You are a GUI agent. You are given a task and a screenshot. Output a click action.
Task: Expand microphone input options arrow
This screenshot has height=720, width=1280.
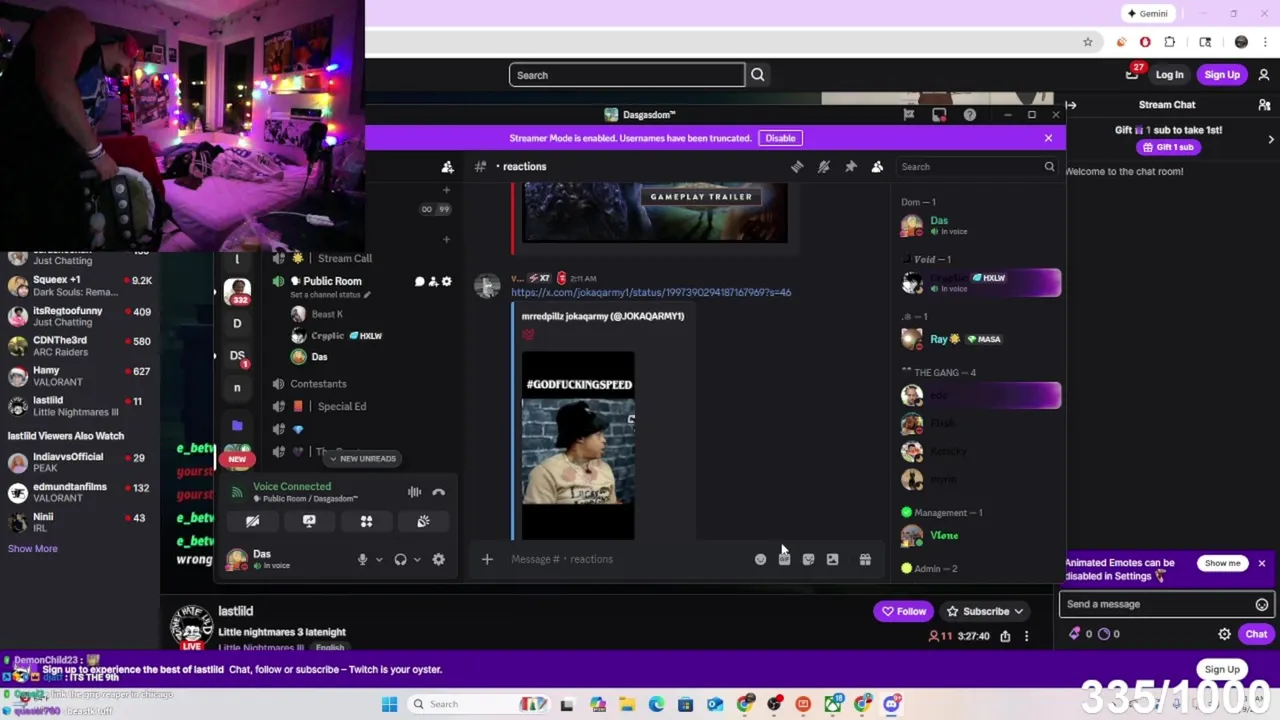379,560
